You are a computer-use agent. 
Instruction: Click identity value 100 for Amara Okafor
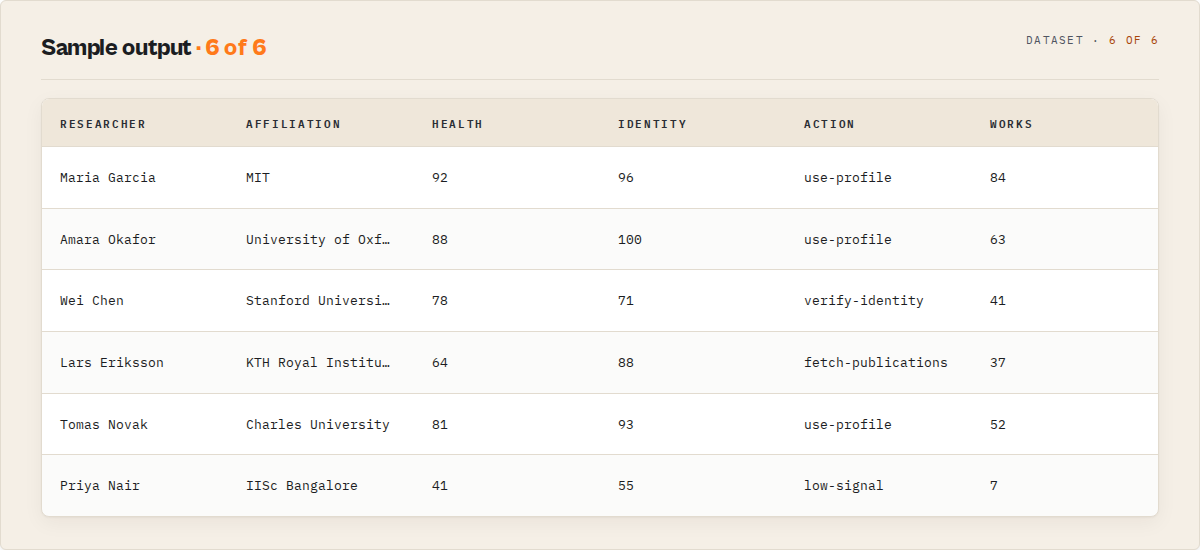tap(630, 240)
